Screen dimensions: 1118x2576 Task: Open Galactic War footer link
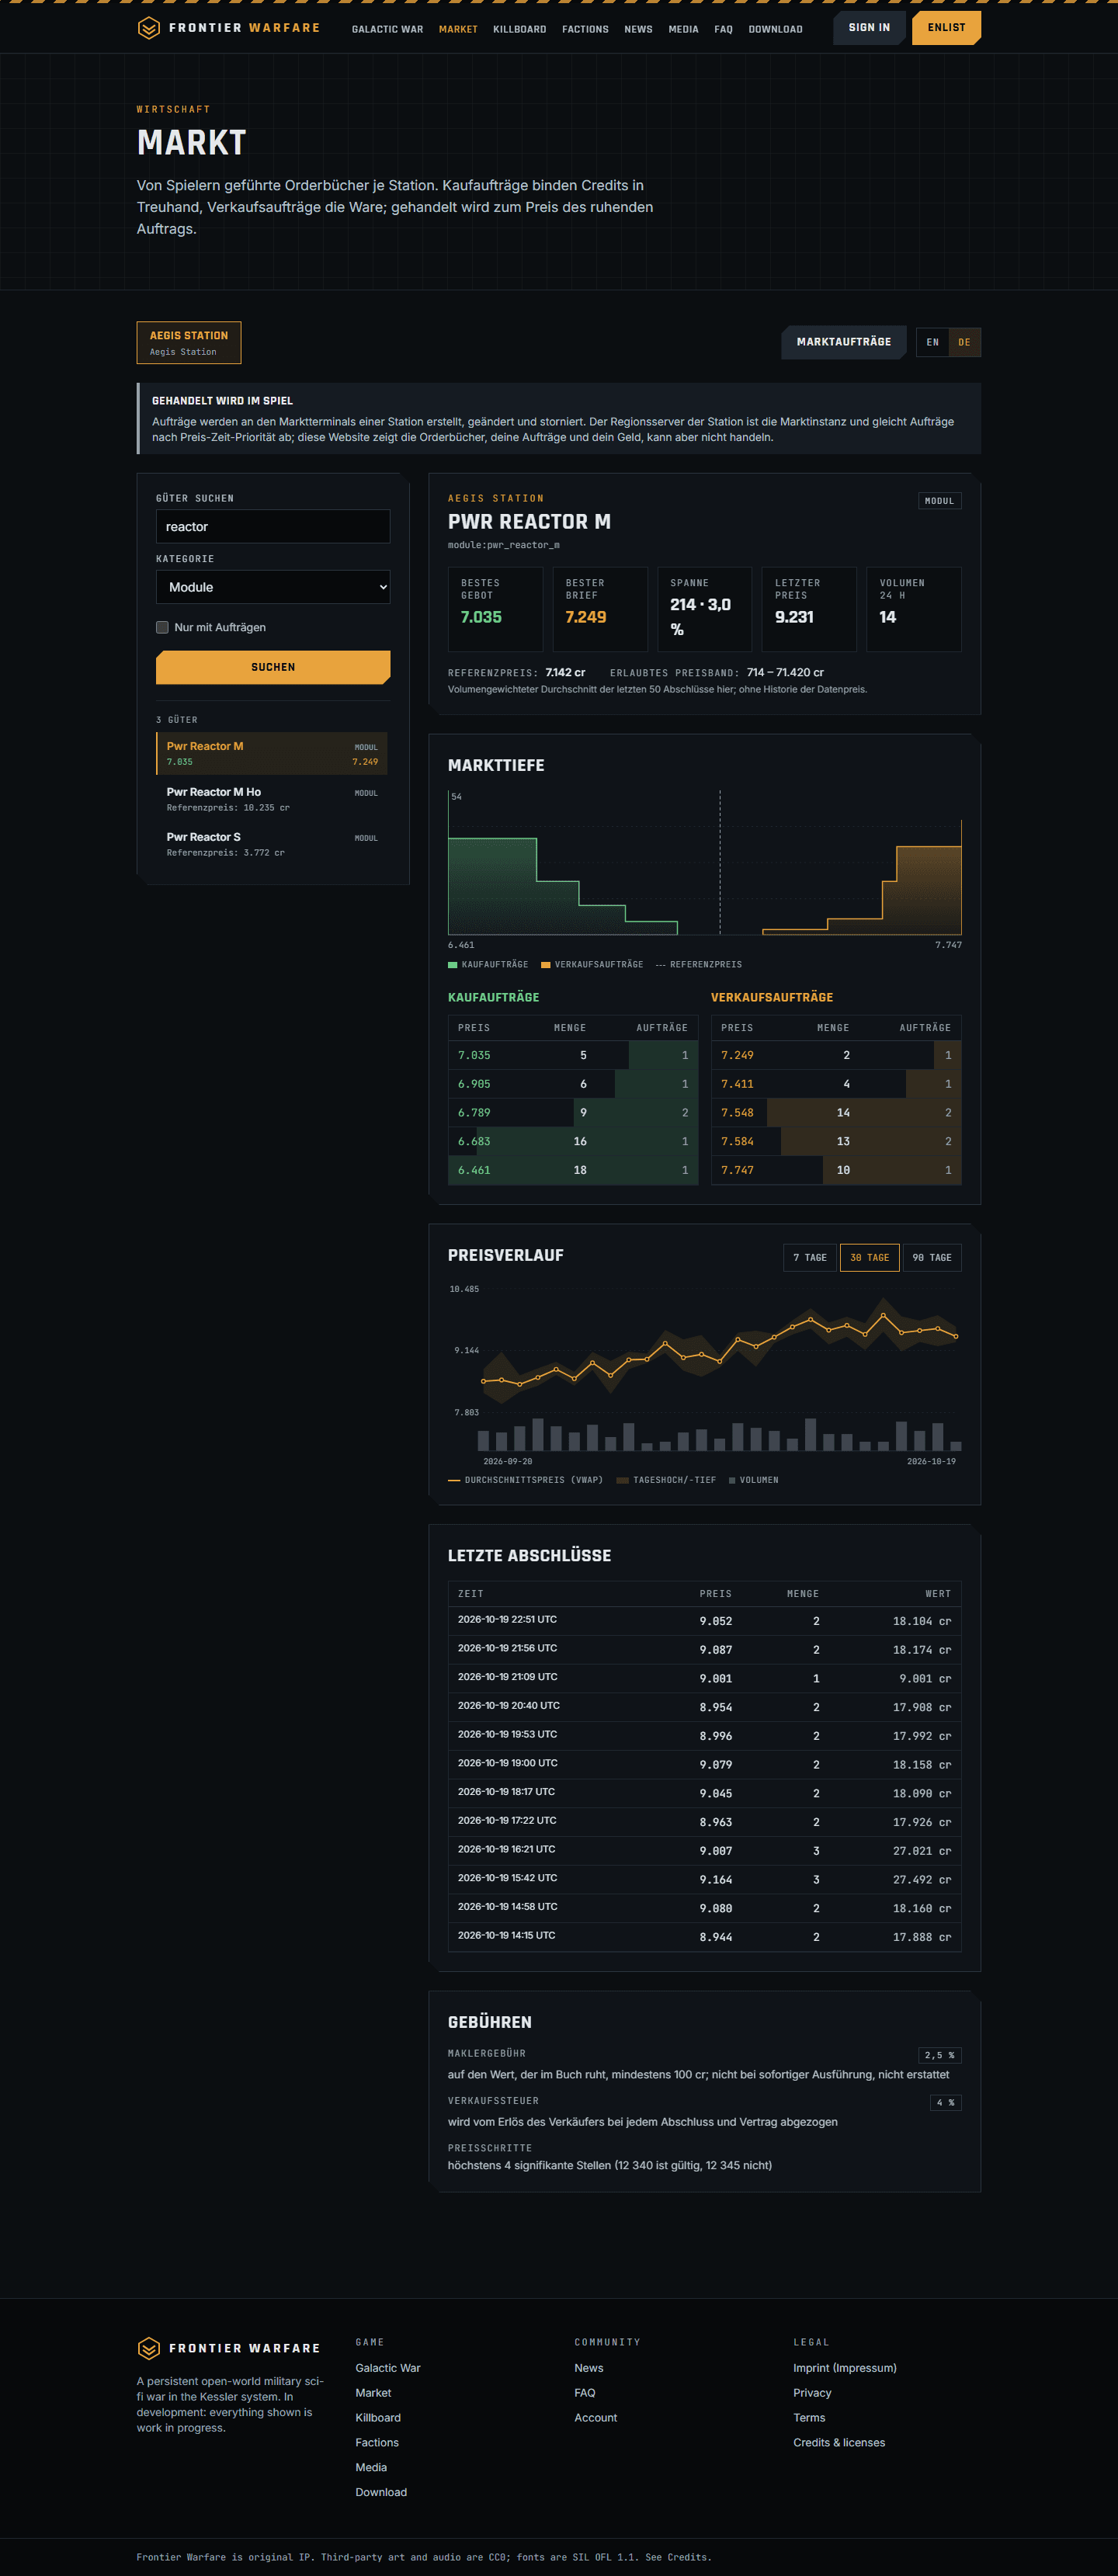pyautogui.click(x=388, y=2368)
